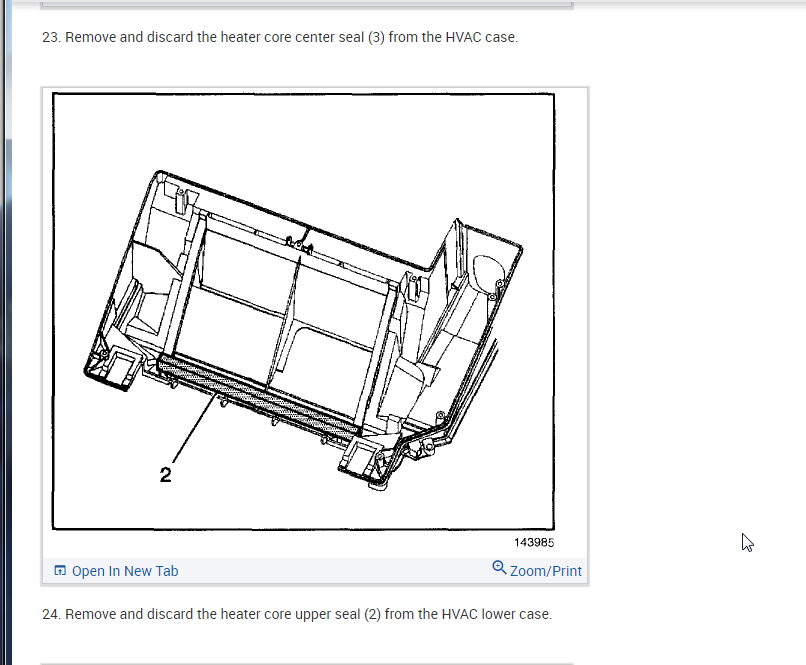Select step 23 heater core center seal text
Viewport: 806px width, 665px height.
pos(280,38)
